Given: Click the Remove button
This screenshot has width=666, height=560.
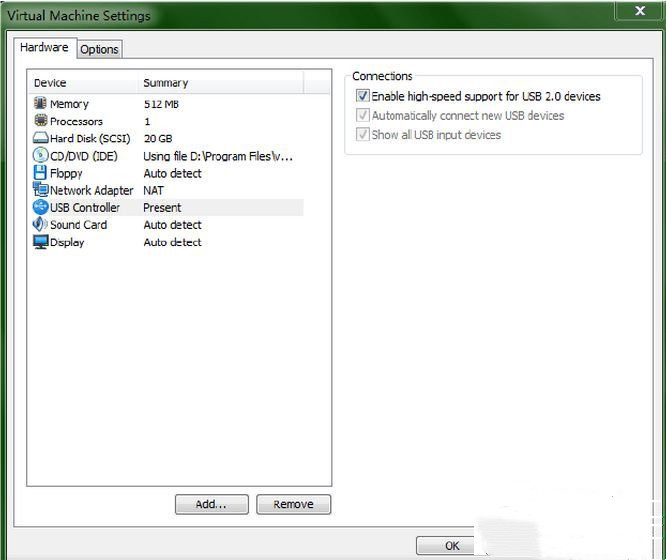Looking at the screenshot, I should pyautogui.click(x=293, y=505).
